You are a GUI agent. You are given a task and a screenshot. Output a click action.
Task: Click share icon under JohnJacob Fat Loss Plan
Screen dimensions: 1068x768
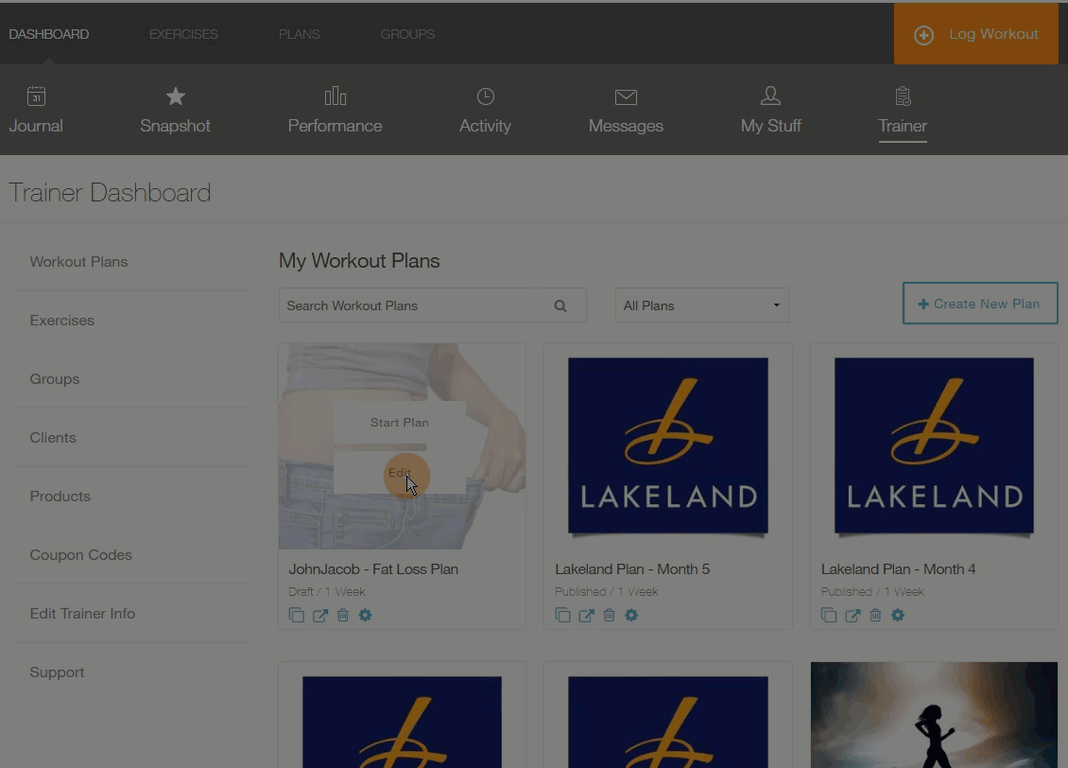click(x=320, y=616)
